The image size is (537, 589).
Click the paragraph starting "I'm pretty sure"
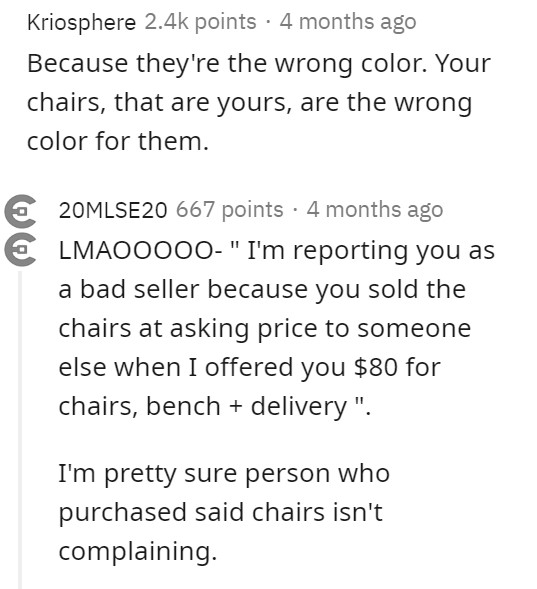(224, 512)
